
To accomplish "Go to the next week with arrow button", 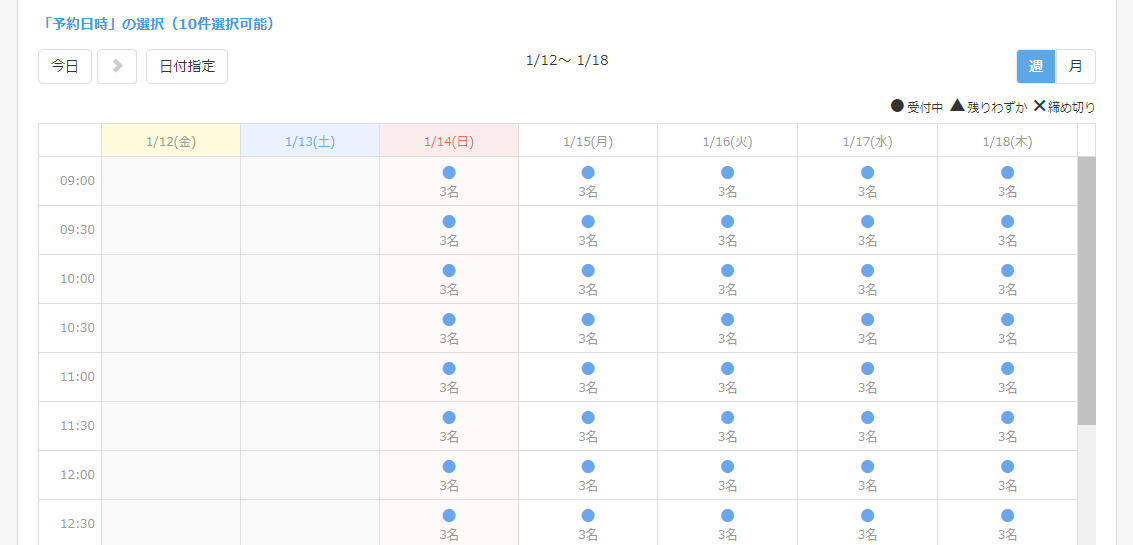I will [117, 67].
